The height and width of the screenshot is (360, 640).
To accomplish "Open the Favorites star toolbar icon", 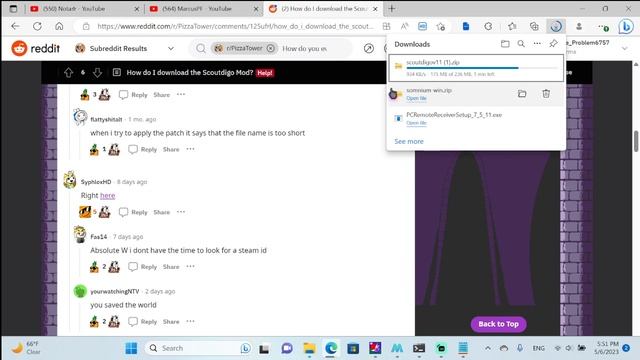I will (x=512, y=27).
